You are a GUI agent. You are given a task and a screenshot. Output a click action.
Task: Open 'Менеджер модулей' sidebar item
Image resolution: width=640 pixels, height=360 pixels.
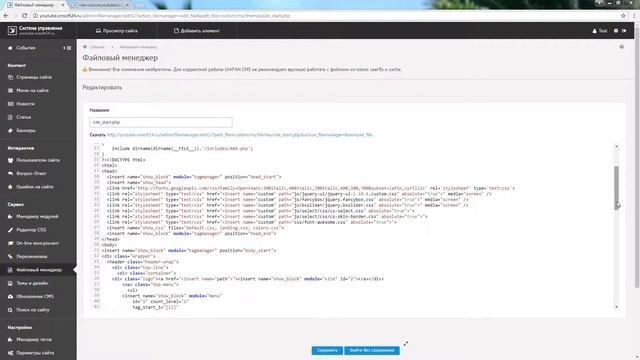38,216
